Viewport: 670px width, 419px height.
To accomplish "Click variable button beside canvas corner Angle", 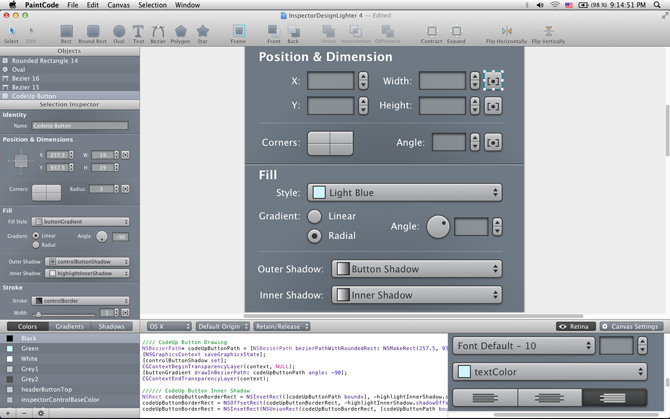I will [493, 143].
